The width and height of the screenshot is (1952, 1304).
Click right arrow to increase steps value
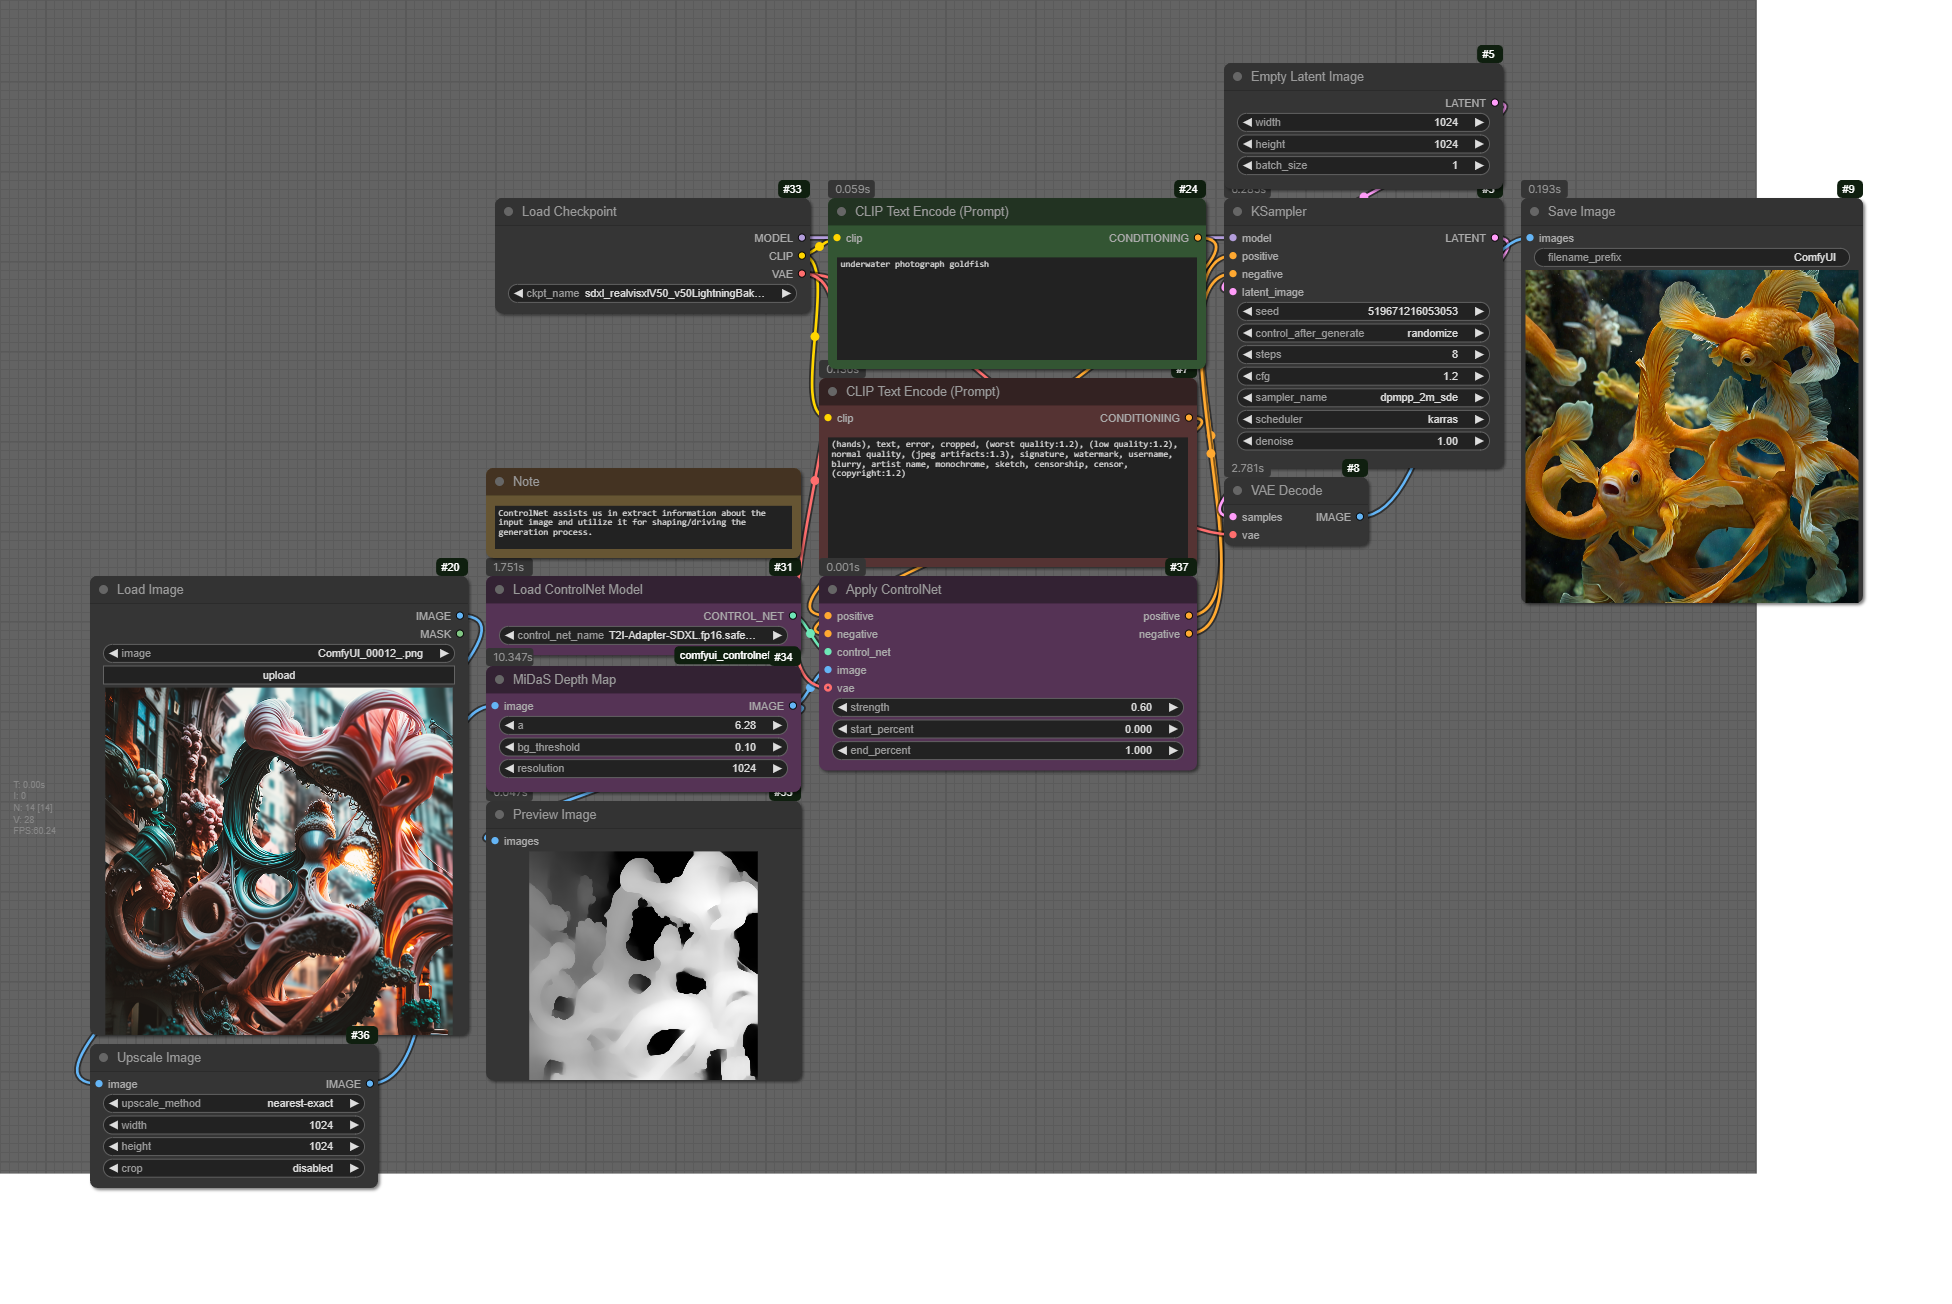point(1478,354)
